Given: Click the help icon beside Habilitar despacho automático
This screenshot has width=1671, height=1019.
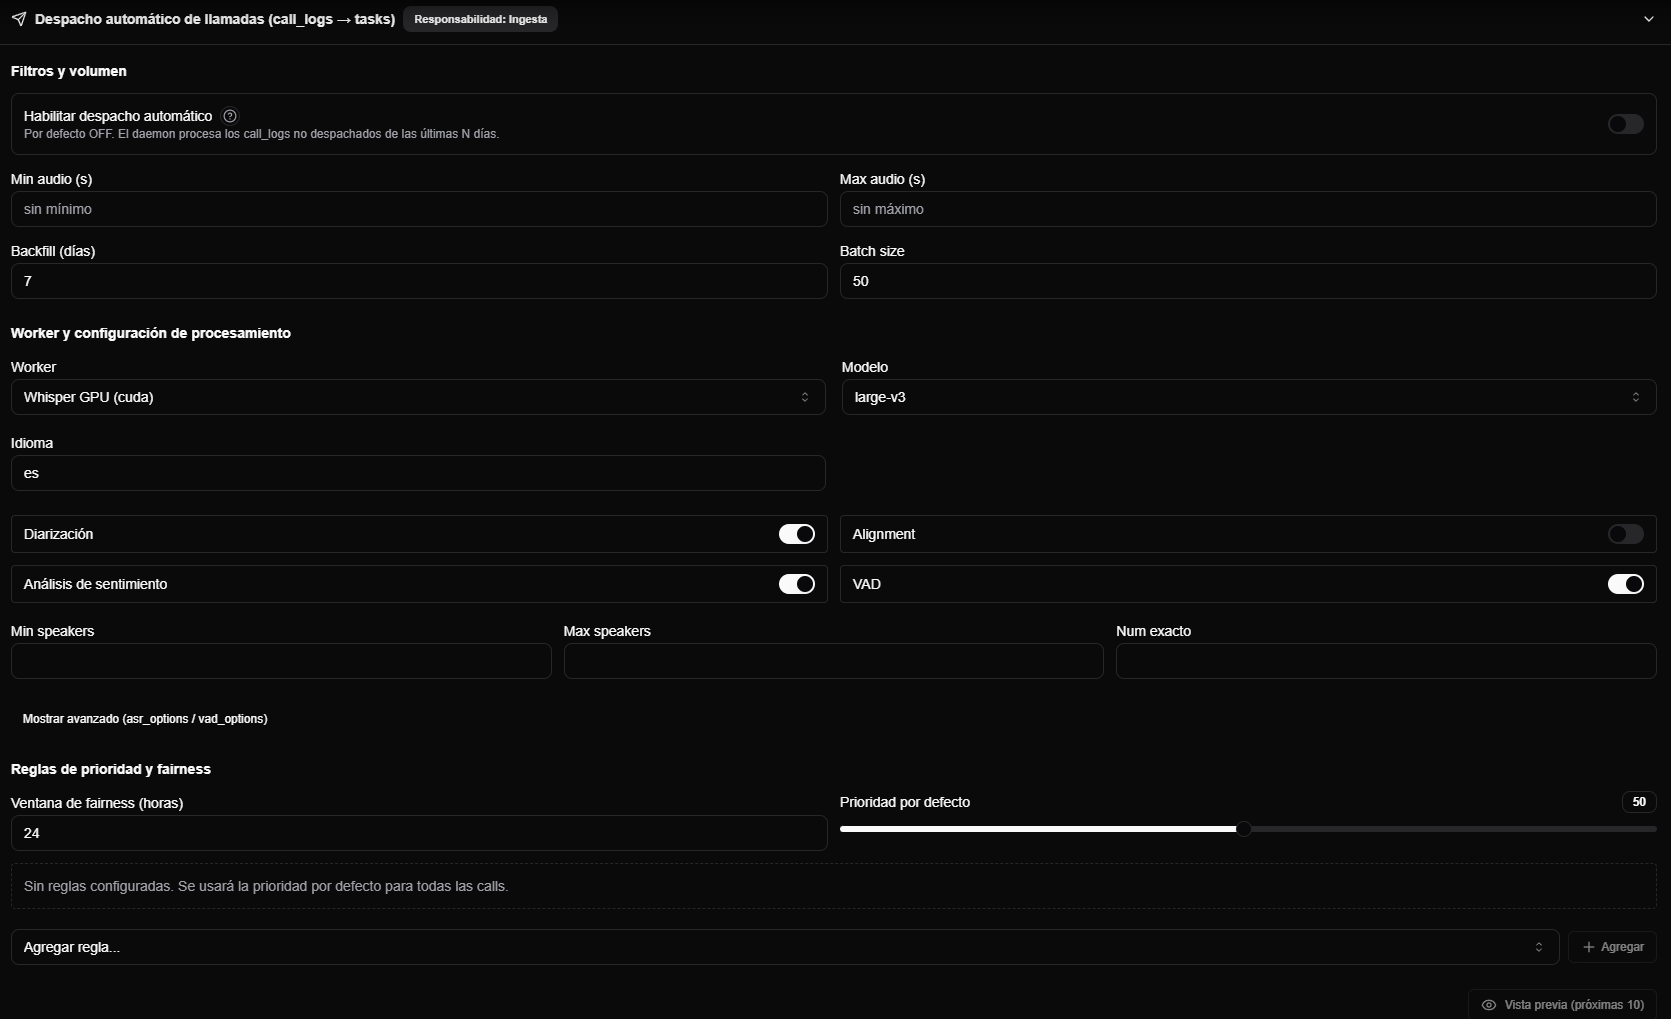Looking at the screenshot, I should [x=230, y=116].
